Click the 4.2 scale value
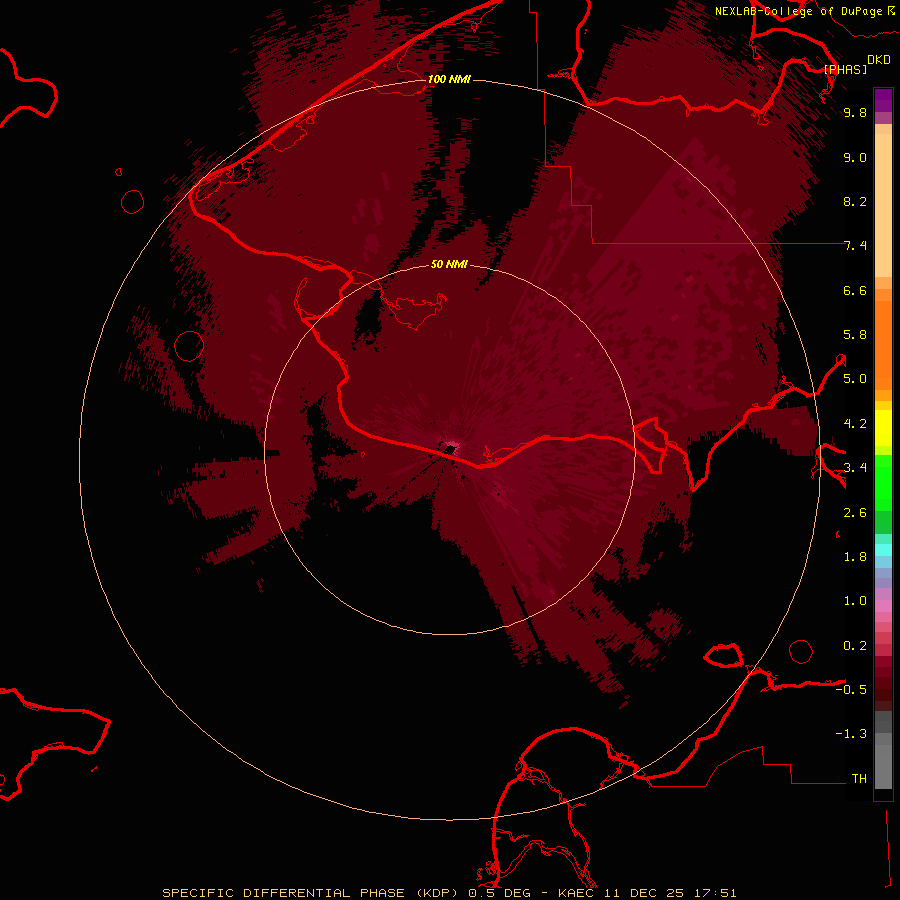This screenshot has width=900, height=900. click(x=855, y=424)
